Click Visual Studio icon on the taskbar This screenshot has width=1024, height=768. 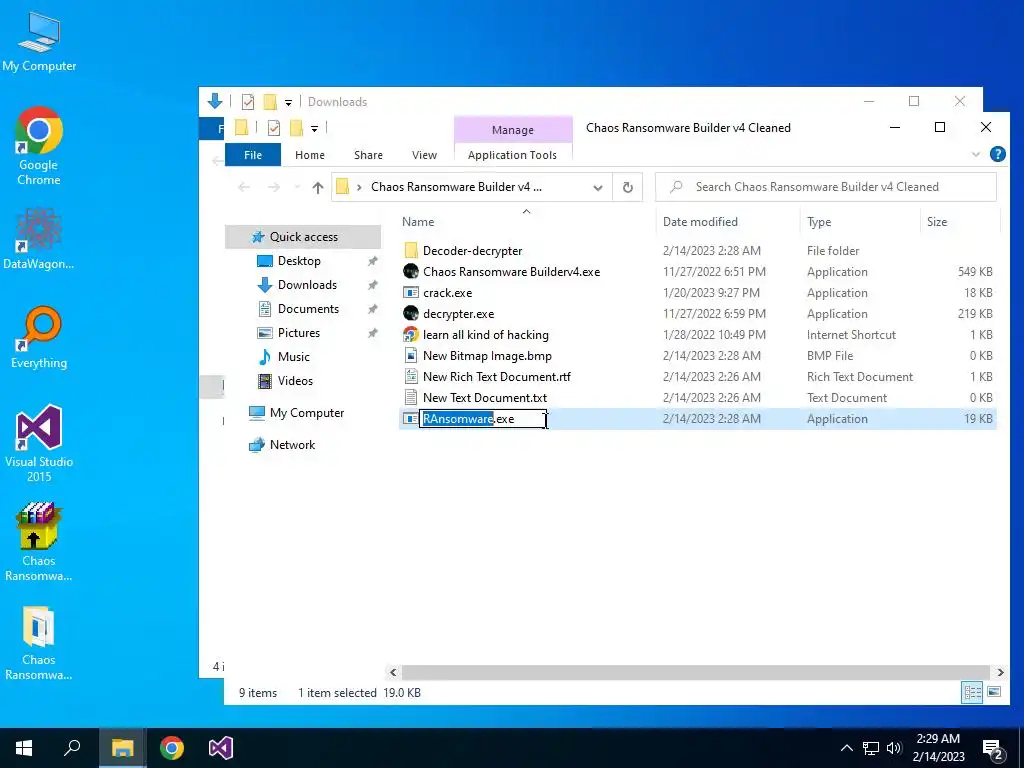click(221, 748)
